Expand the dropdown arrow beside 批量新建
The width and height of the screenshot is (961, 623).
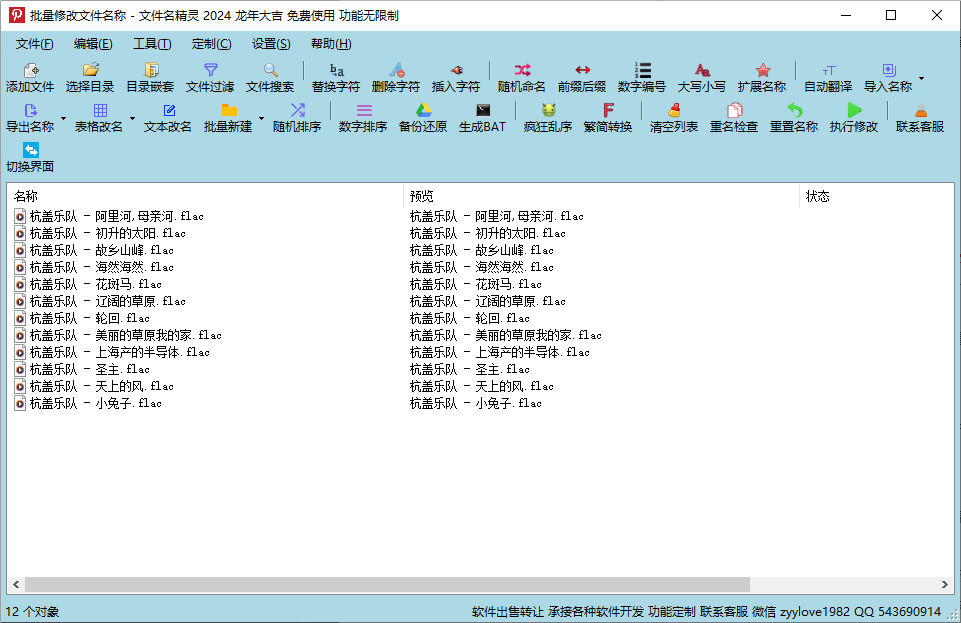pyautogui.click(x=261, y=118)
